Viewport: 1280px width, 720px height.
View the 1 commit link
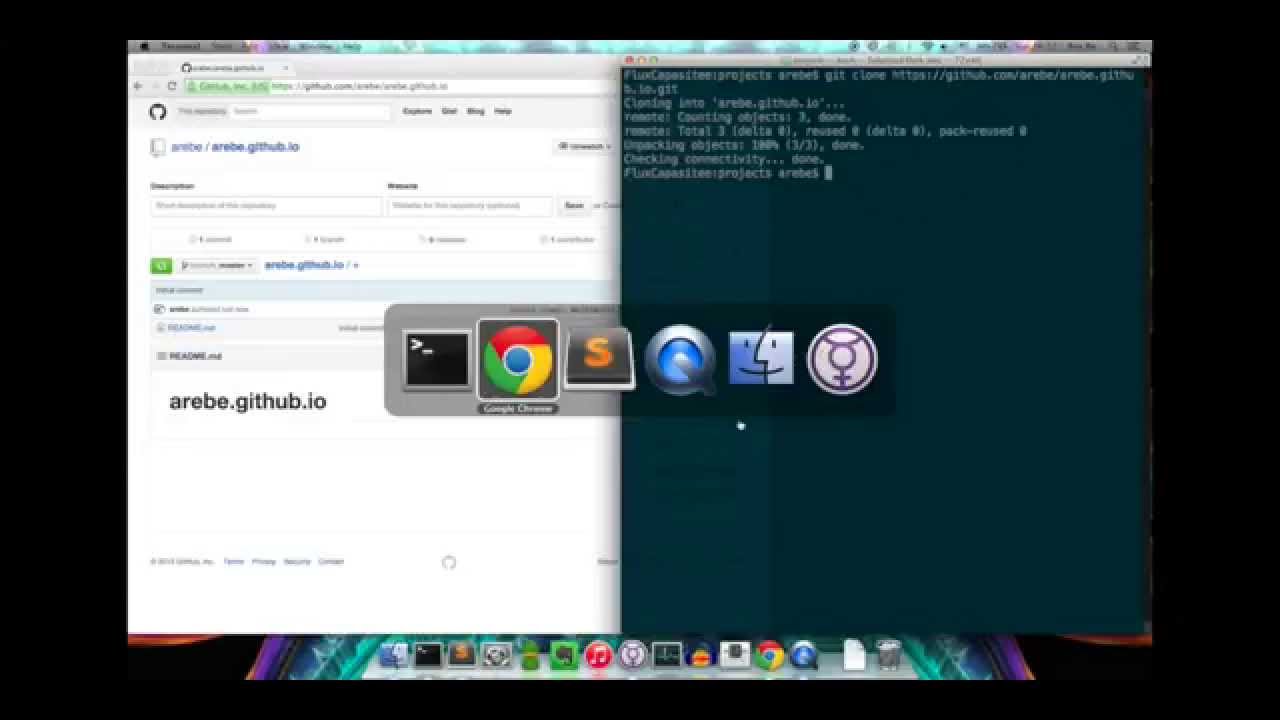tap(211, 240)
